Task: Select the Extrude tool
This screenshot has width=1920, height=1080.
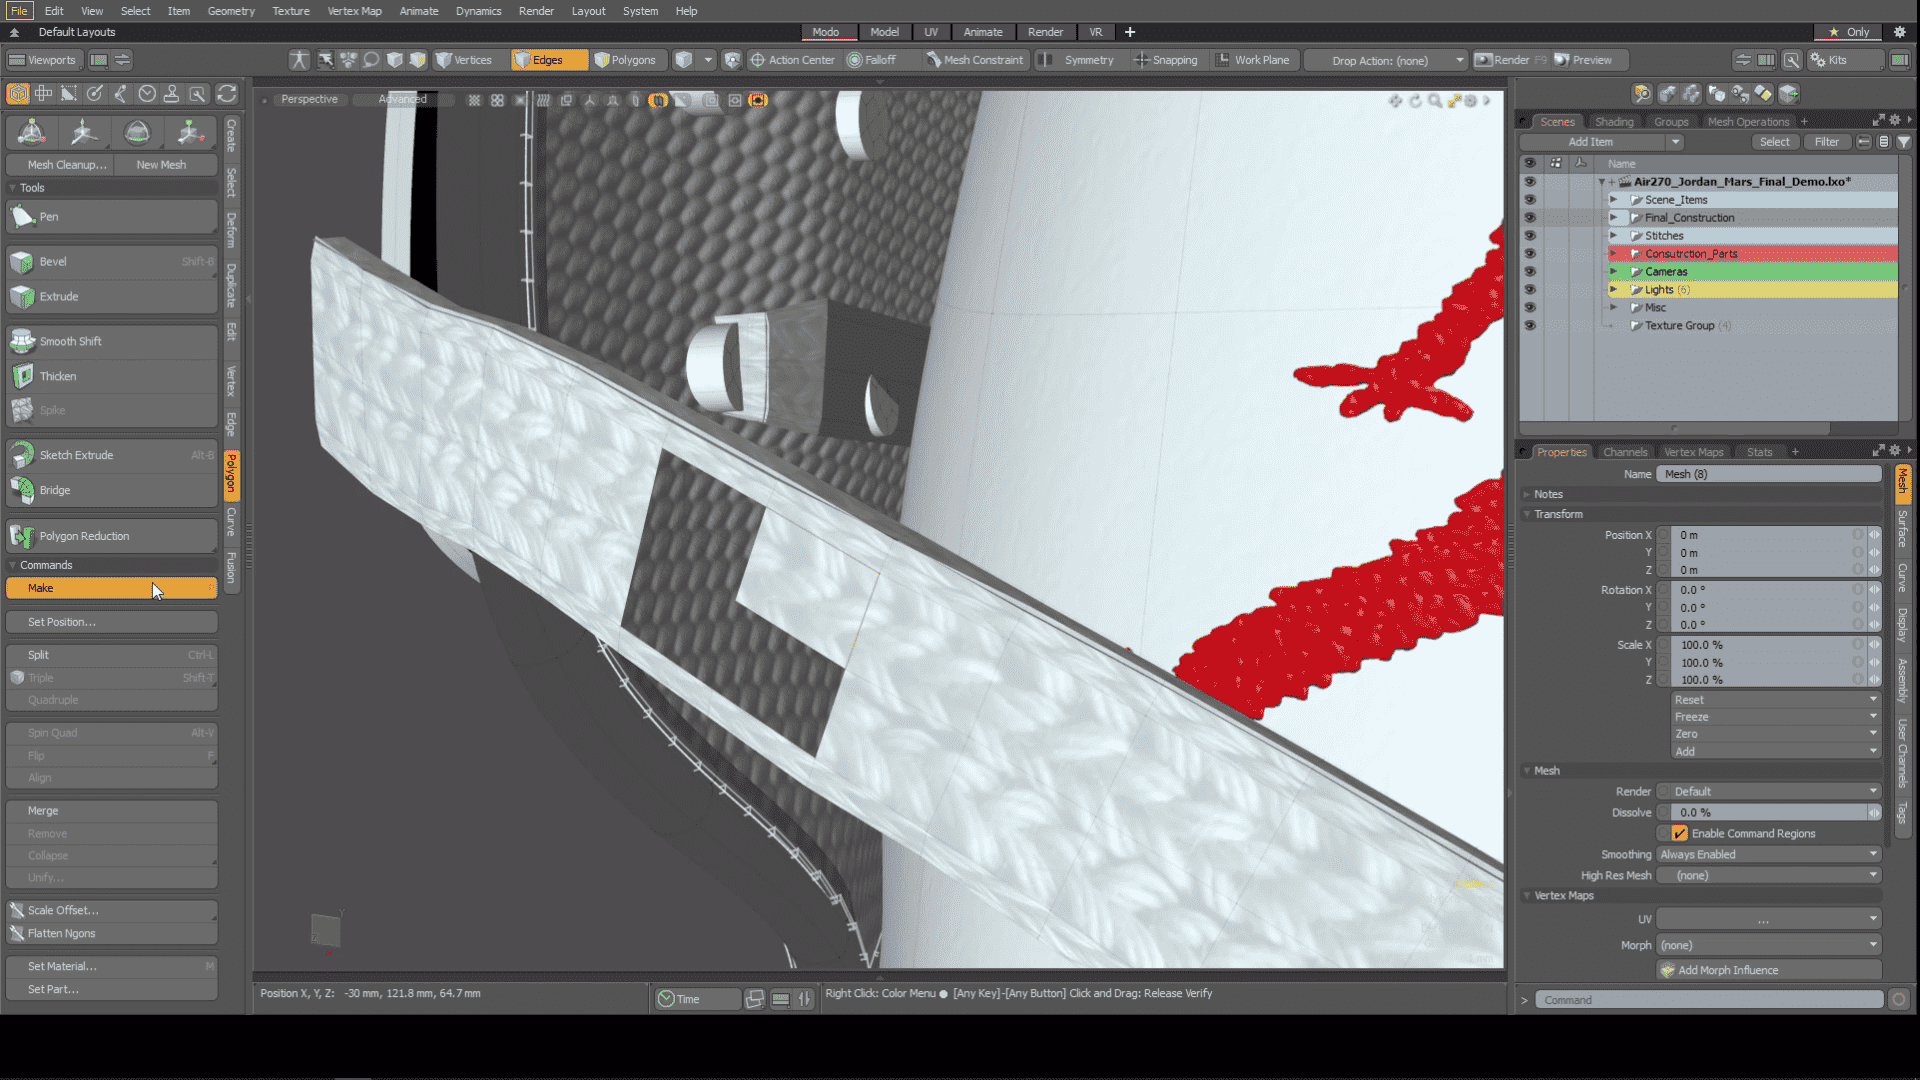Action: [x=58, y=297]
